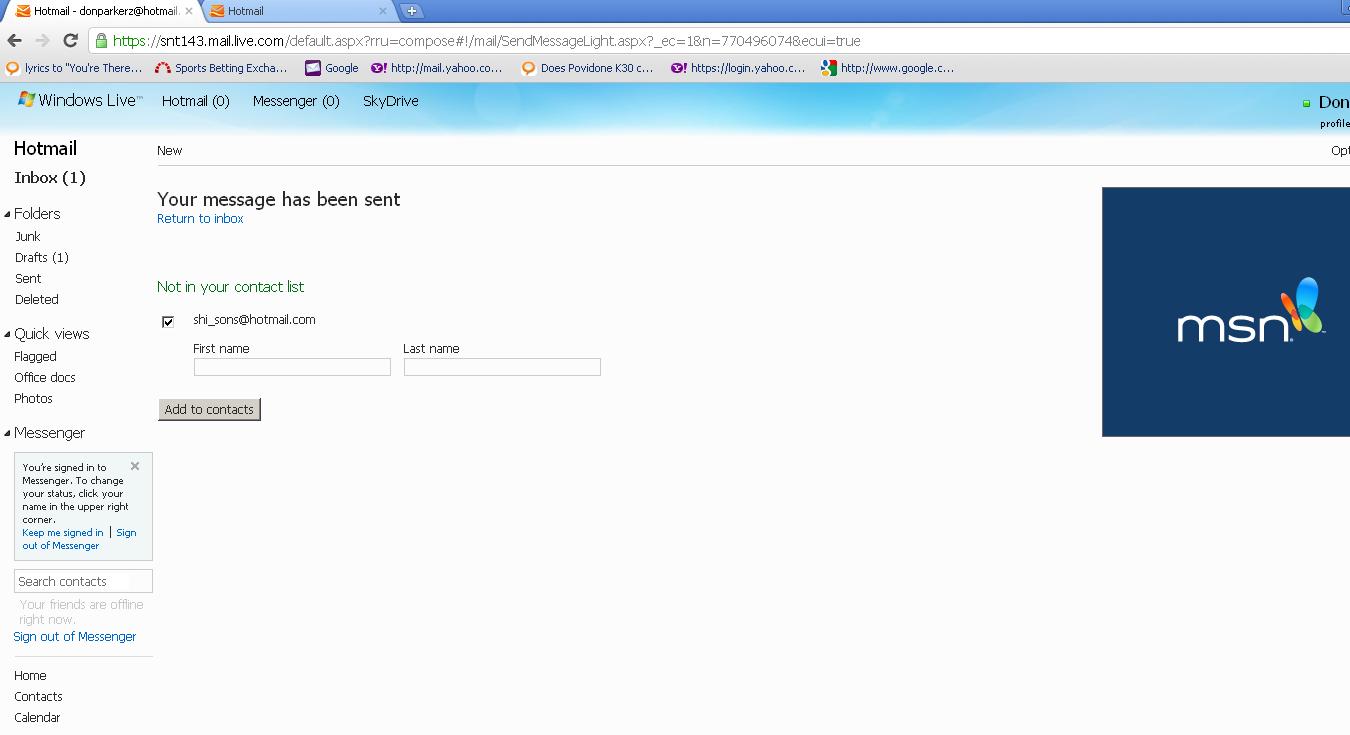Open the Drafts (1) folder
The height and width of the screenshot is (735, 1350).
(x=41, y=258)
